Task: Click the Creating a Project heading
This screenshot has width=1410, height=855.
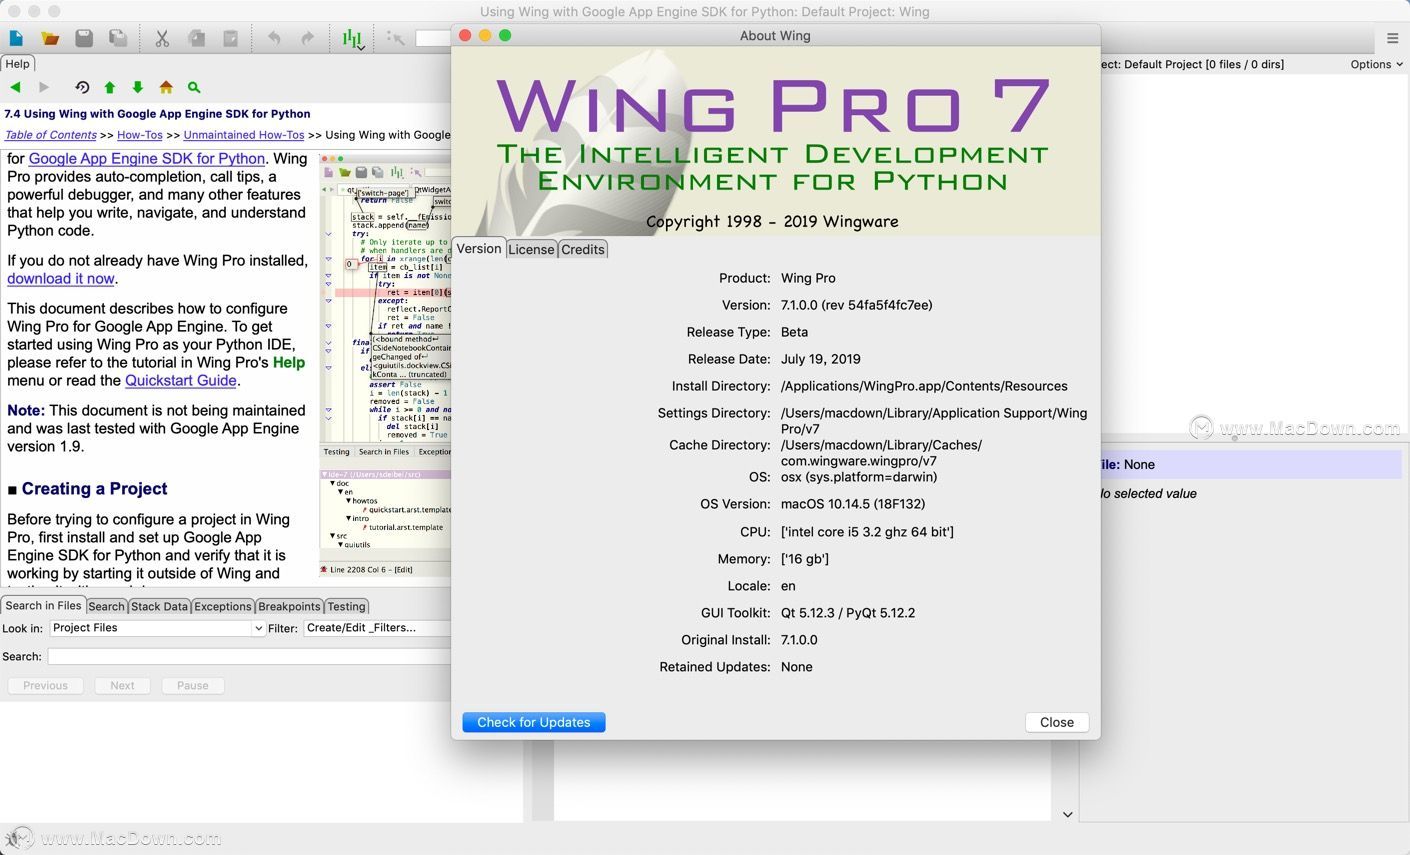Action: [x=94, y=489]
